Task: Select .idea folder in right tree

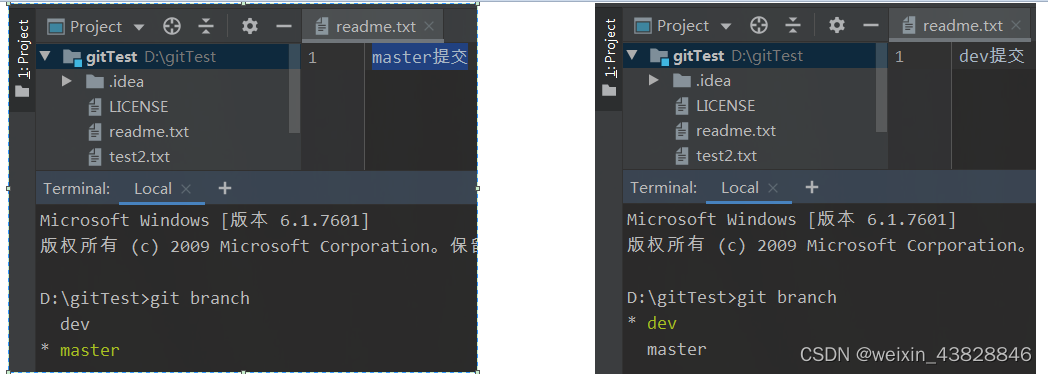Action: pos(701,80)
